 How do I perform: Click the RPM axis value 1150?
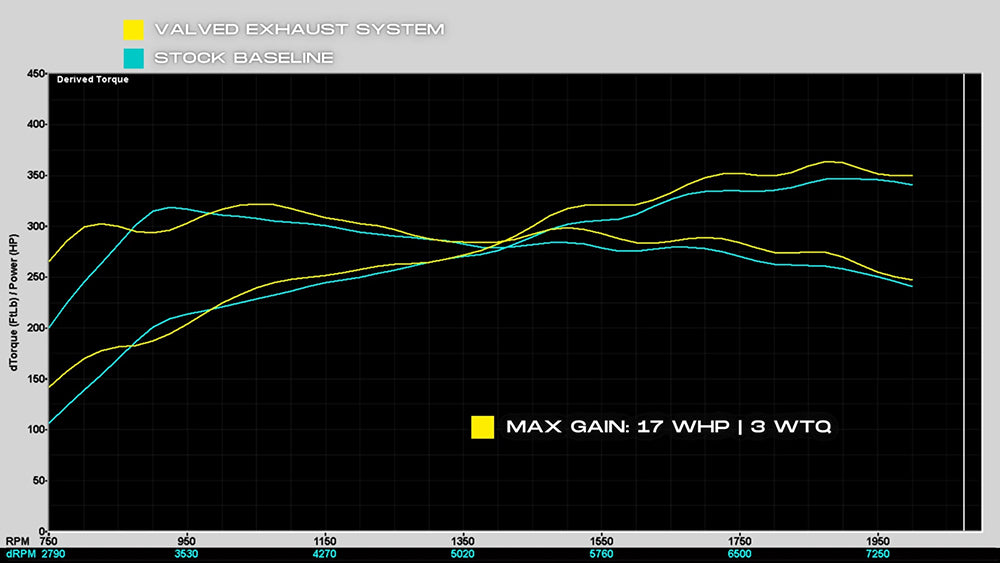pyautogui.click(x=325, y=541)
